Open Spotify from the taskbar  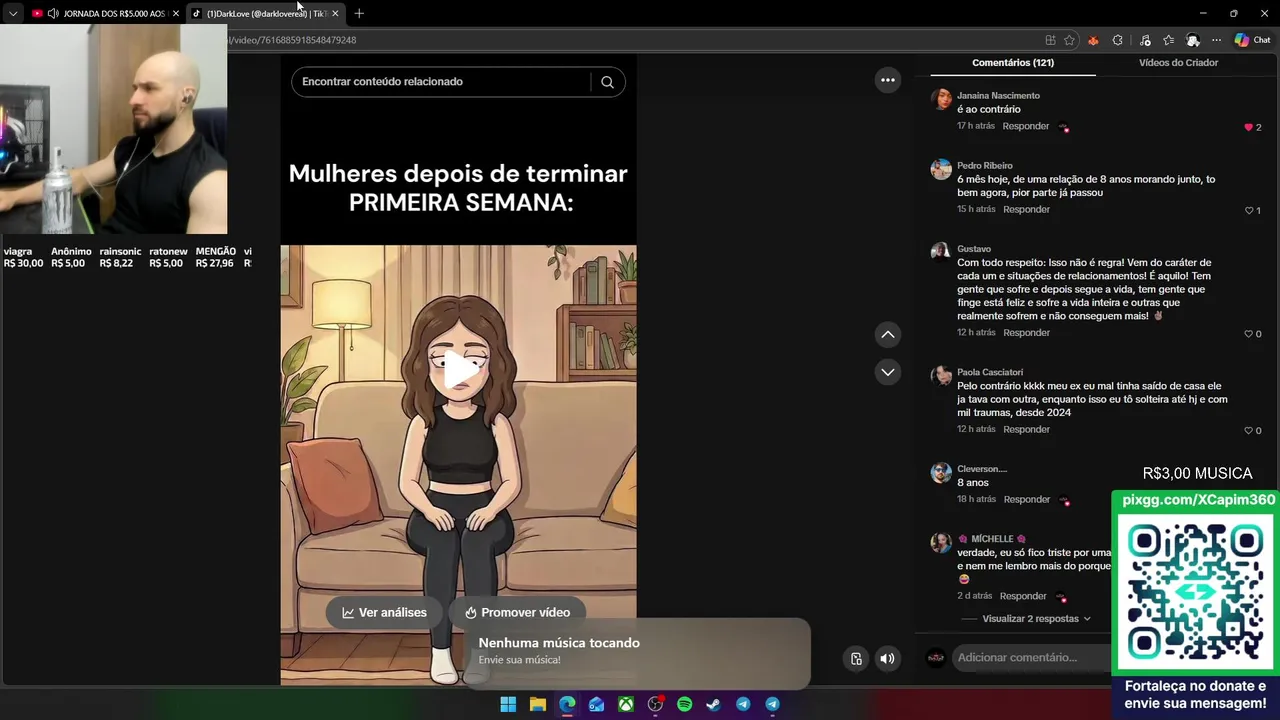click(x=684, y=704)
